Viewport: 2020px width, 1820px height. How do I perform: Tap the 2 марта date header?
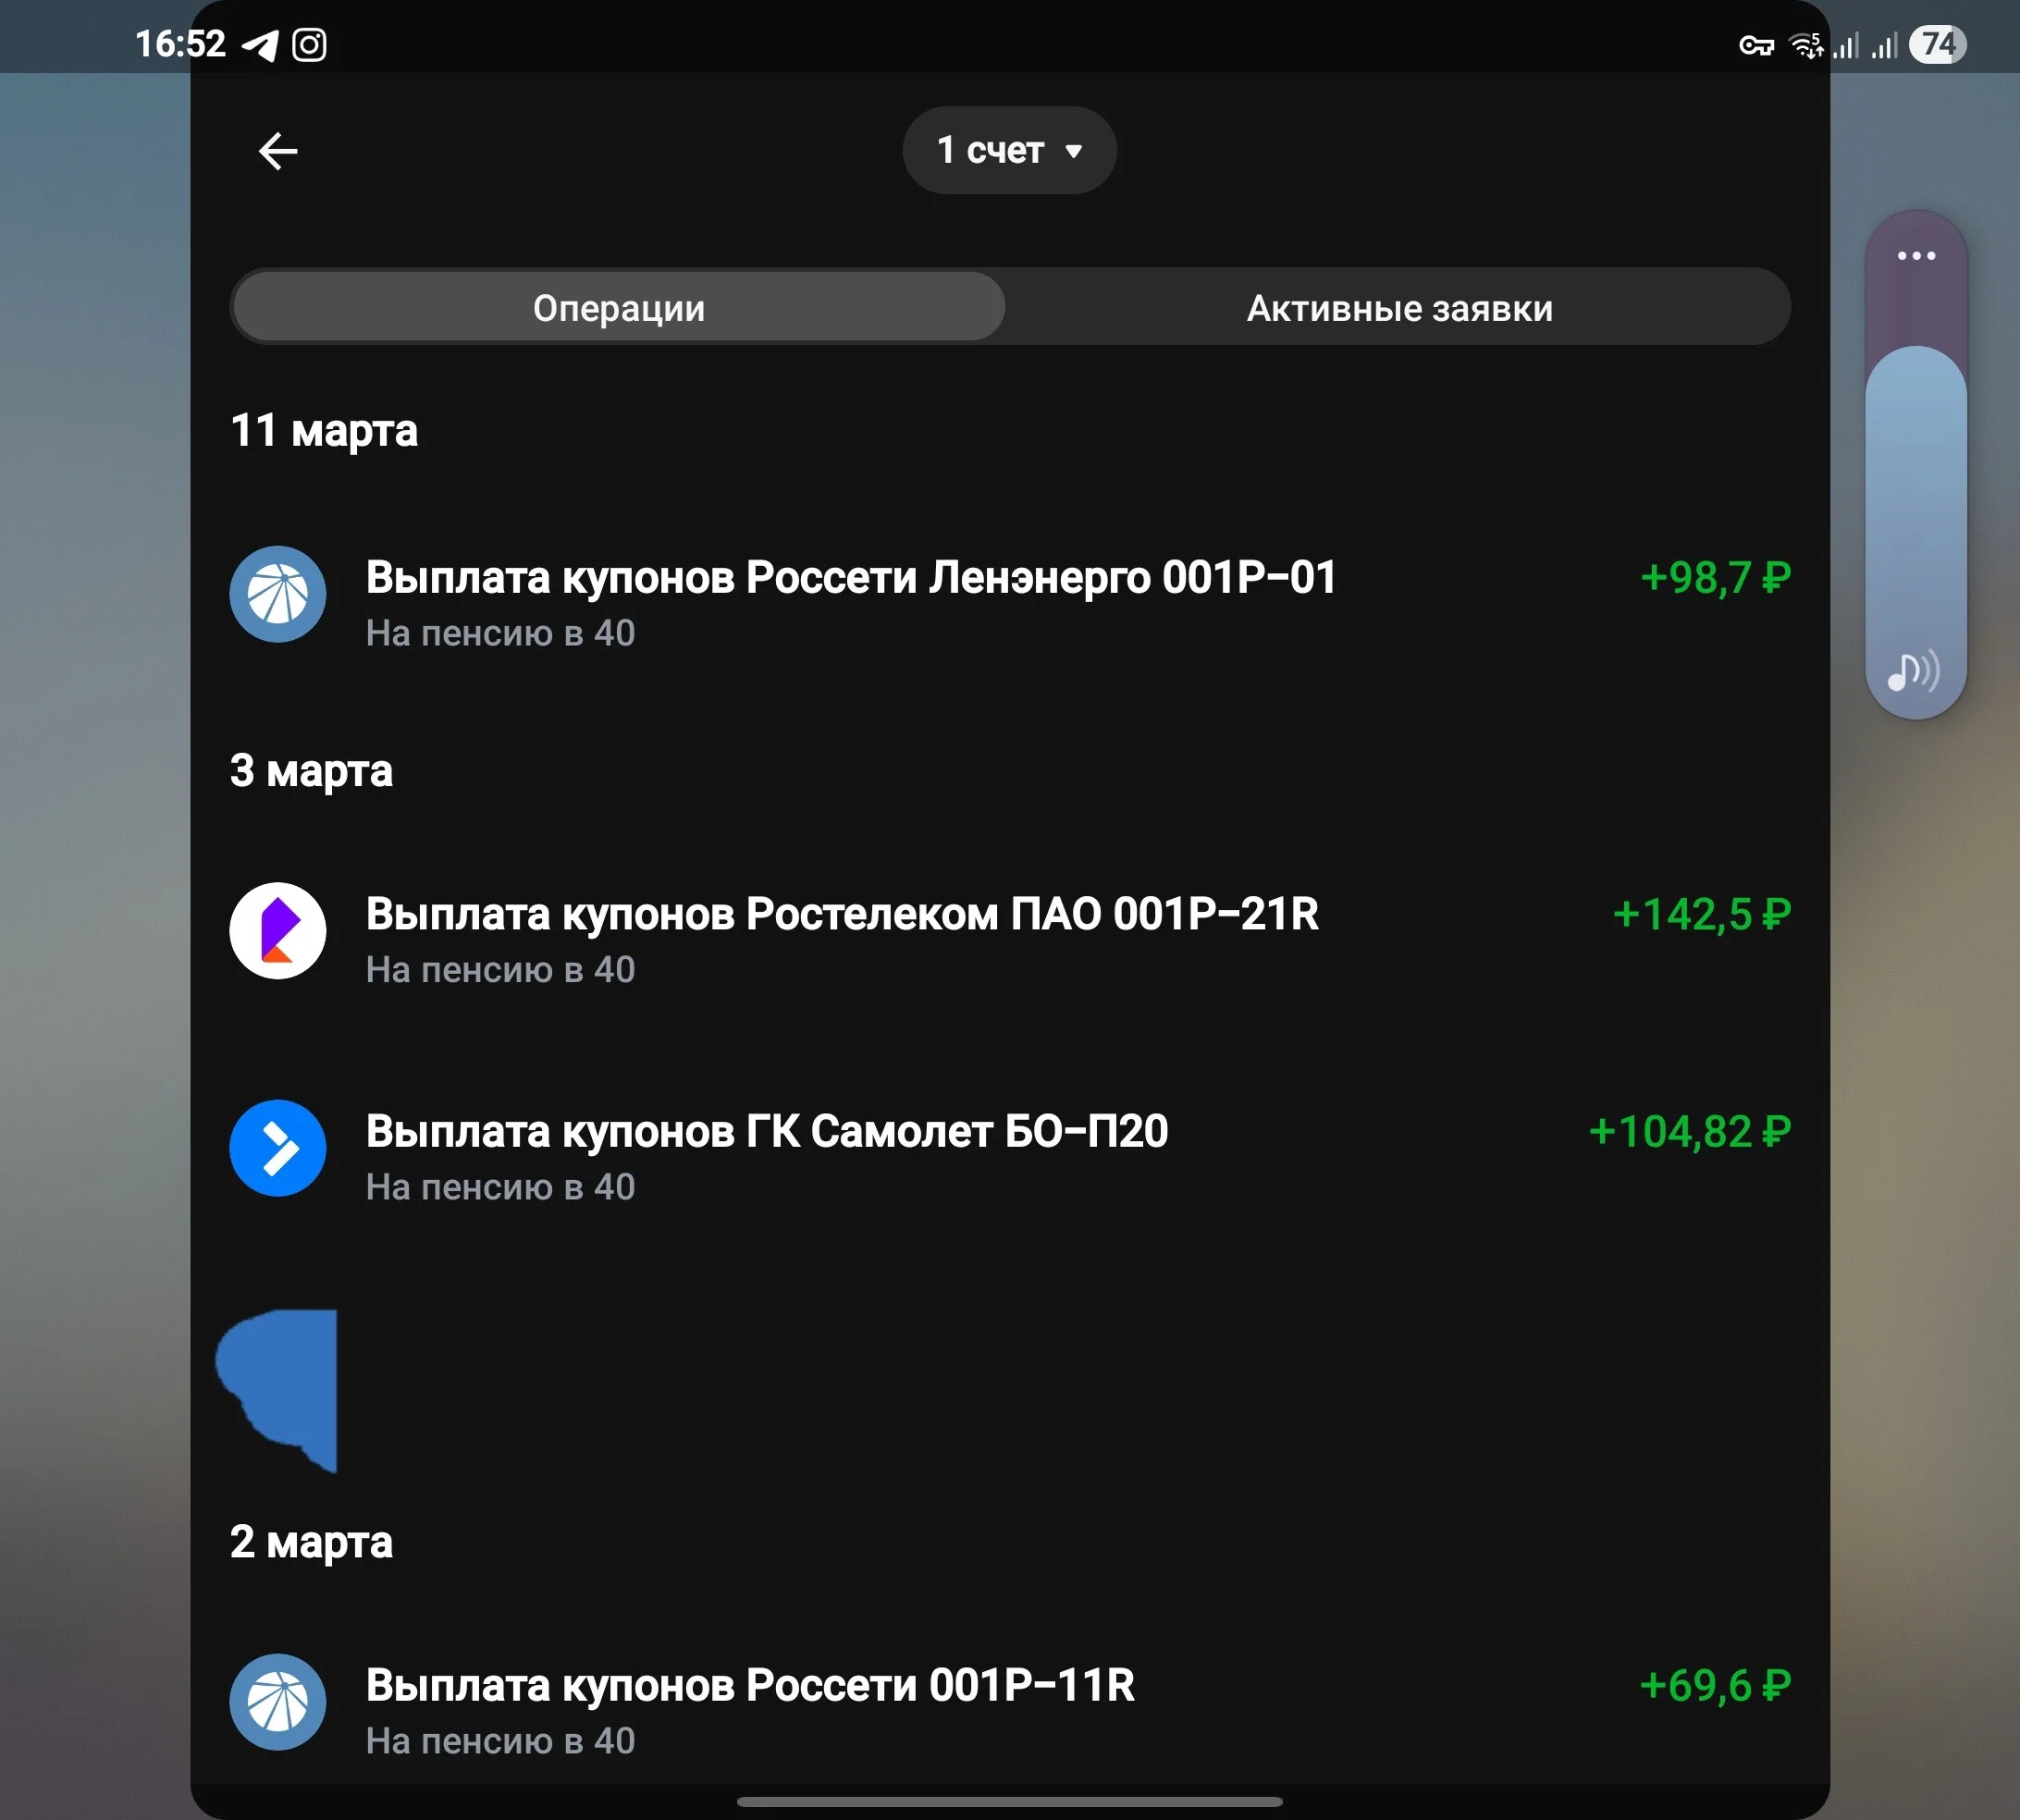tap(311, 1542)
